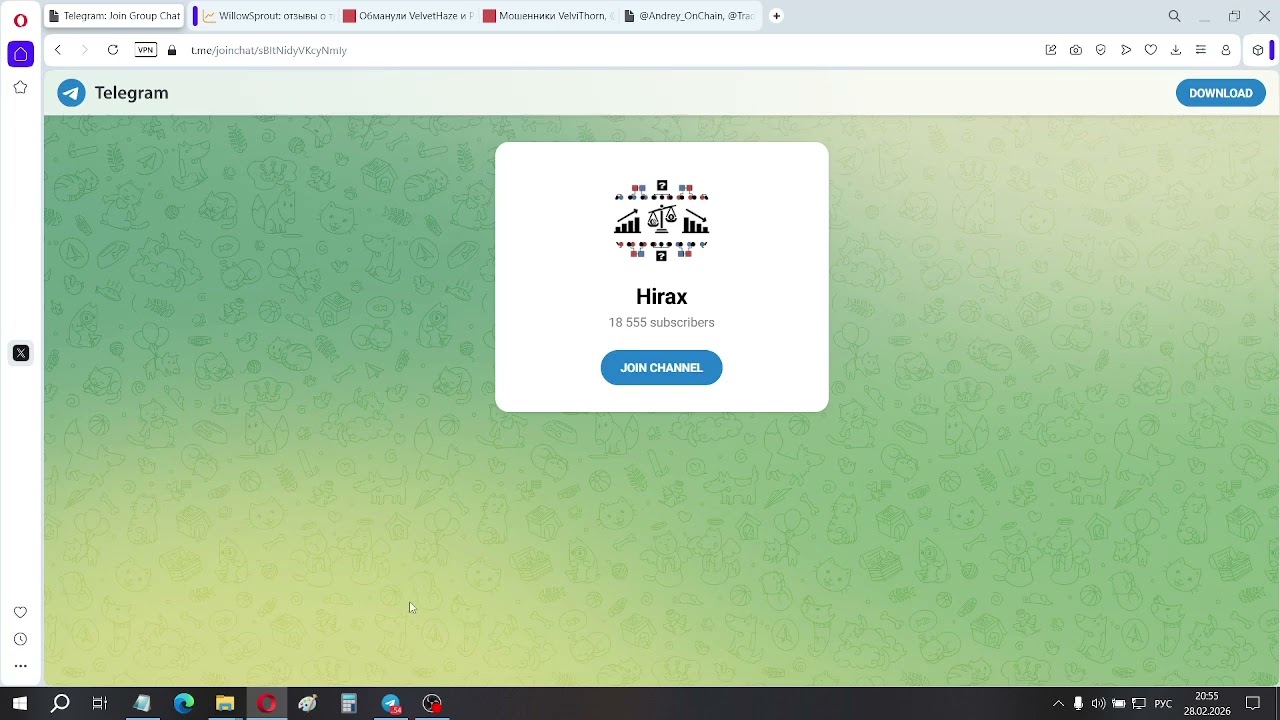
Task: Click the site security lock icon
Action: [172, 50]
